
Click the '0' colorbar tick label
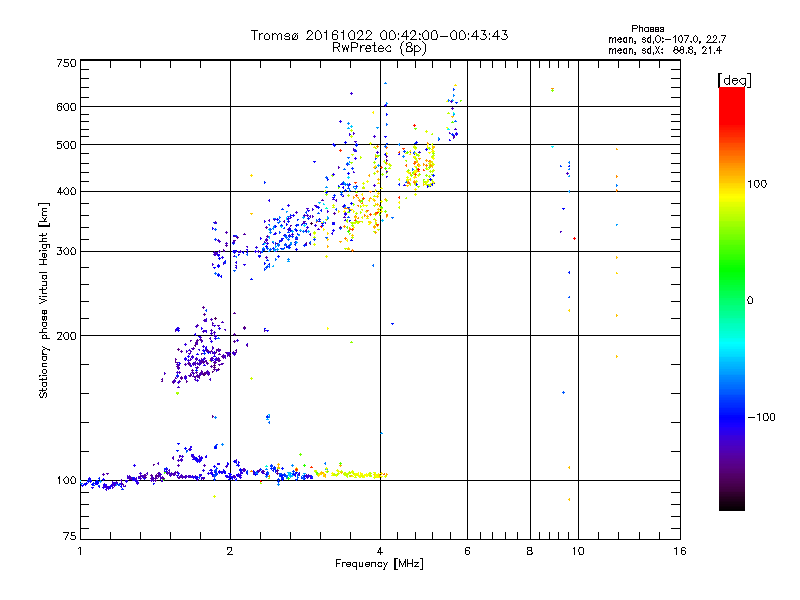pyautogui.click(x=749, y=301)
